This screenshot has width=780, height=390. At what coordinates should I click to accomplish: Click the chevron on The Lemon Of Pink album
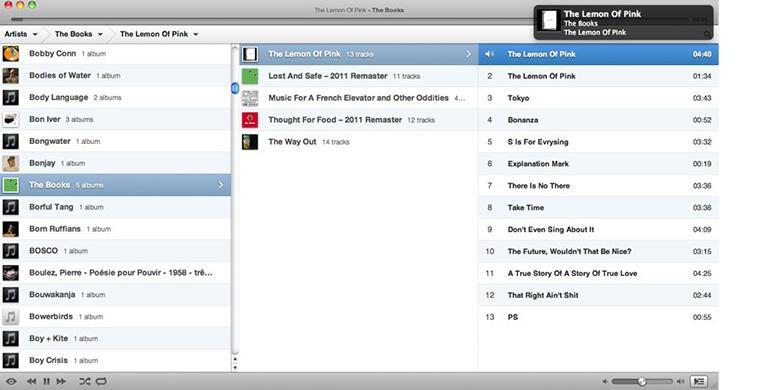coord(468,54)
